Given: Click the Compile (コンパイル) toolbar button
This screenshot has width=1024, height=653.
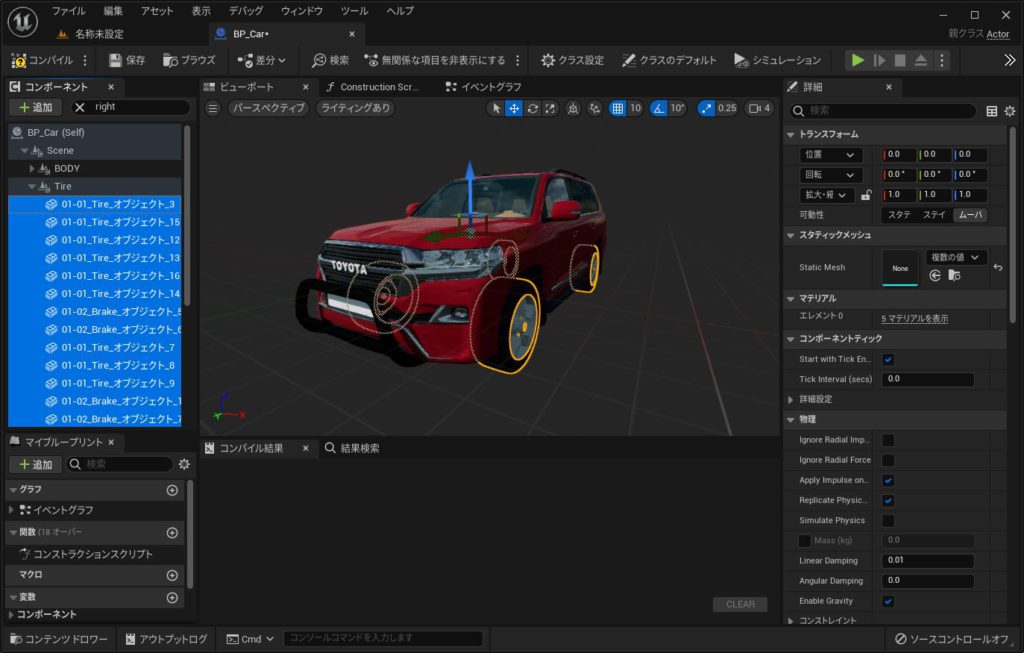Looking at the screenshot, I should [42, 60].
